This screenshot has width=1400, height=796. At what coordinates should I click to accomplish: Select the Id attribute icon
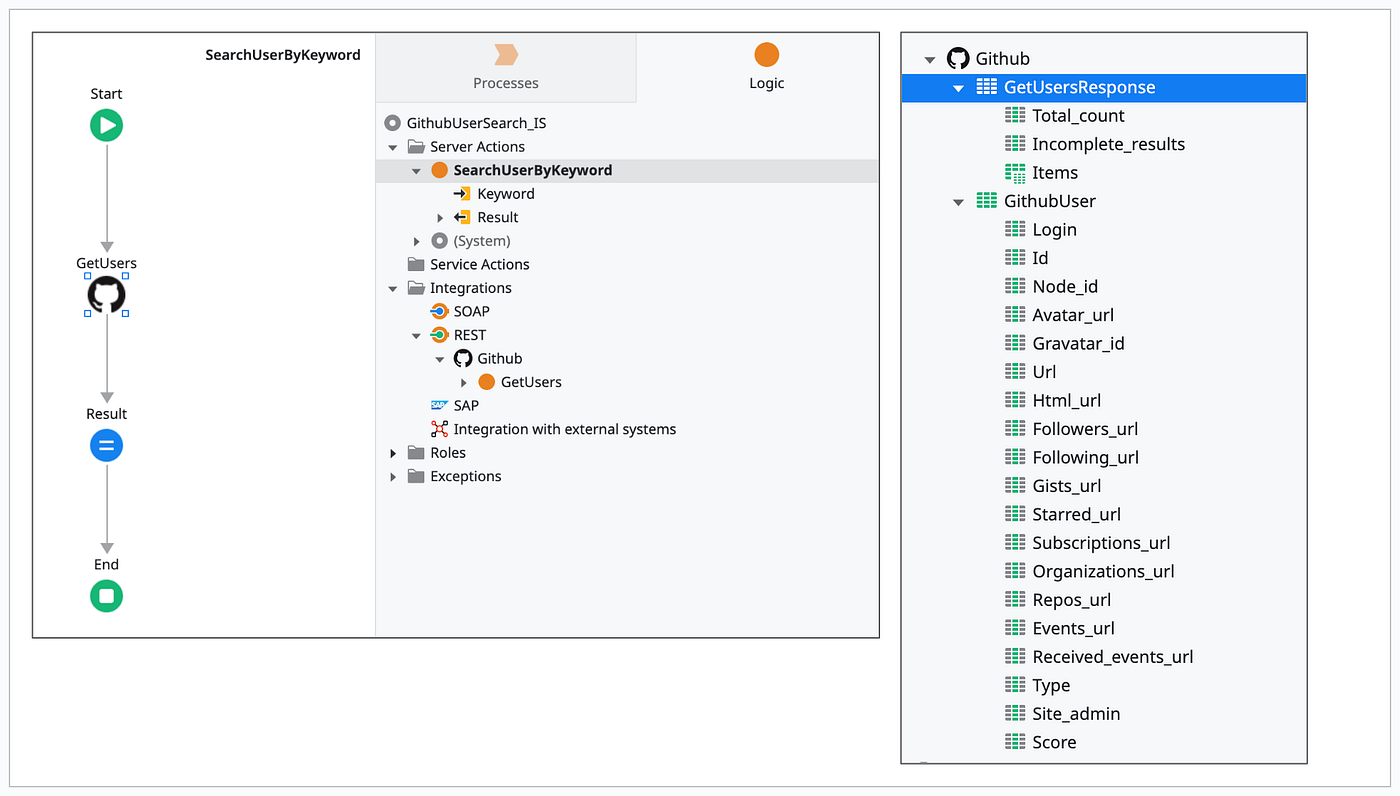click(1015, 258)
